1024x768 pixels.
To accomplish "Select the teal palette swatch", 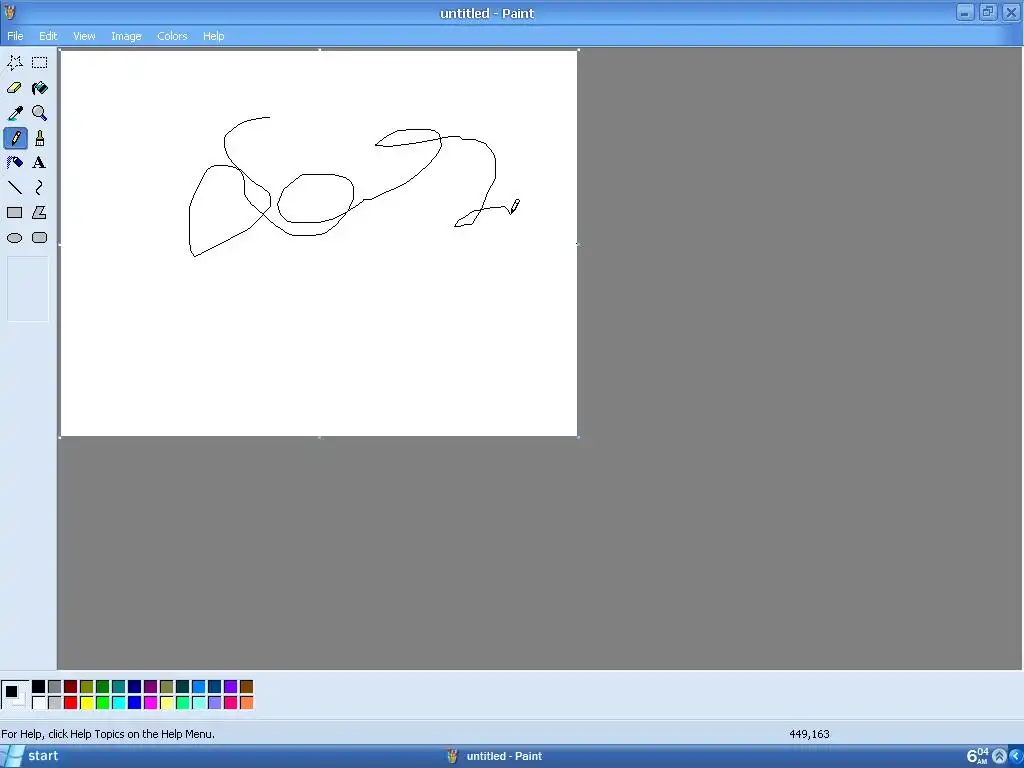I will [118, 686].
